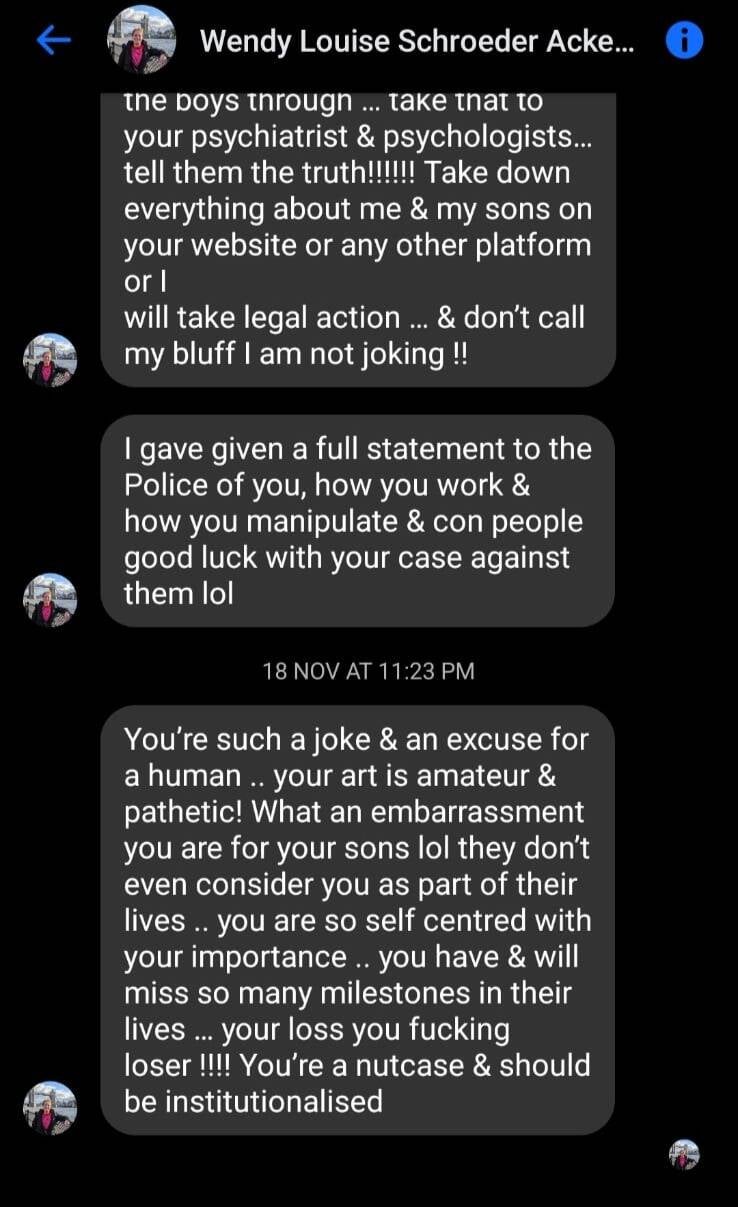Tap avatar beside "be institutionalised" message
Screen dimensions: 738x1207
[50, 1108]
